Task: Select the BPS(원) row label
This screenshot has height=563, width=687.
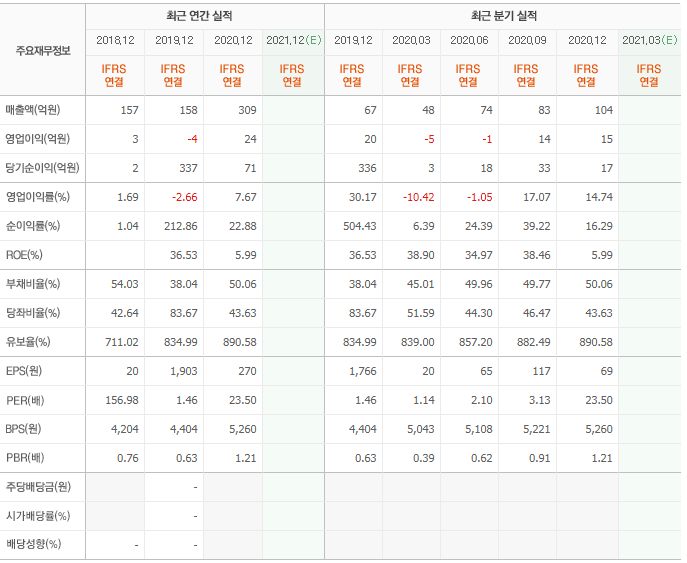Action: (24, 429)
